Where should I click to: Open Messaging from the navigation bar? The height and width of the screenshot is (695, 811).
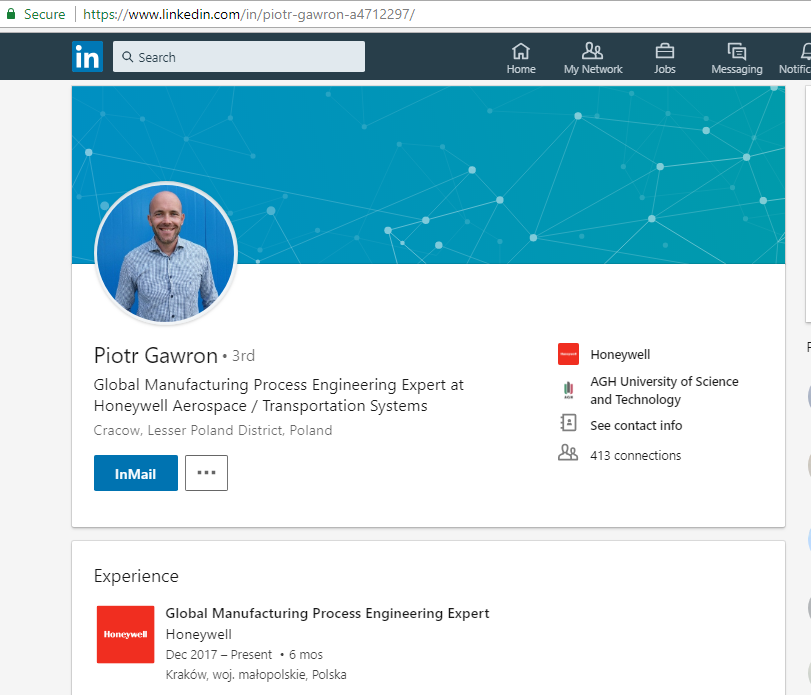(737, 58)
